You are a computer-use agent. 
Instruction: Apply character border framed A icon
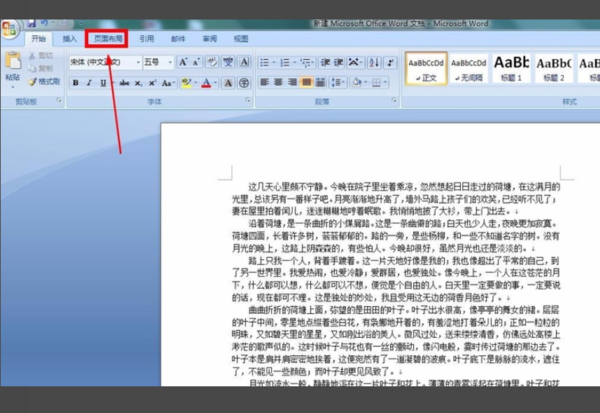[x=244, y=62]
